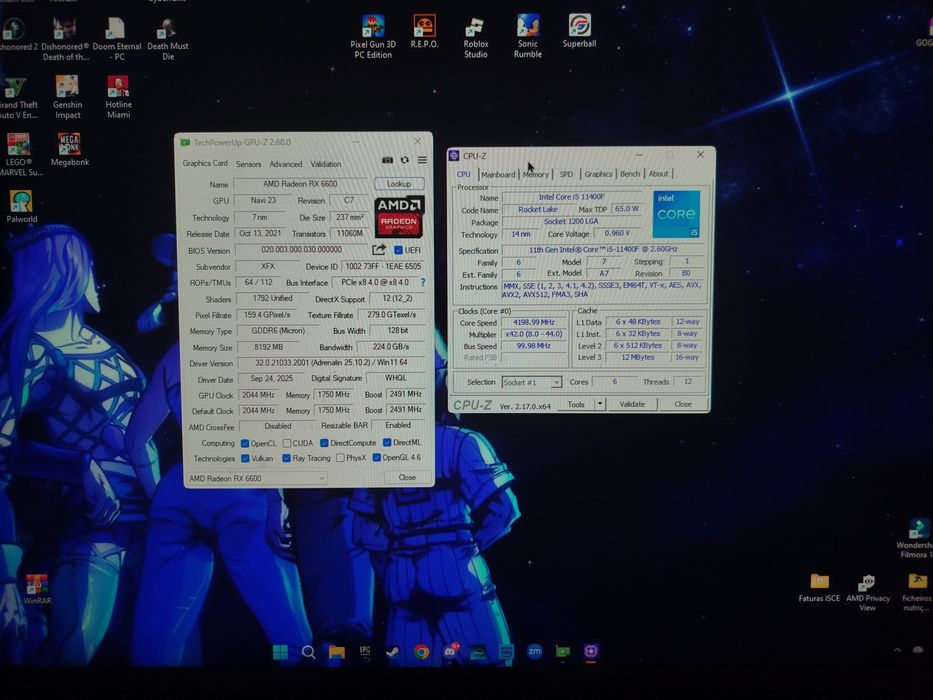The image size is (933, 700).
Task: Open taskbar Search
Action: pyautogui.click(x=308, y=652)
